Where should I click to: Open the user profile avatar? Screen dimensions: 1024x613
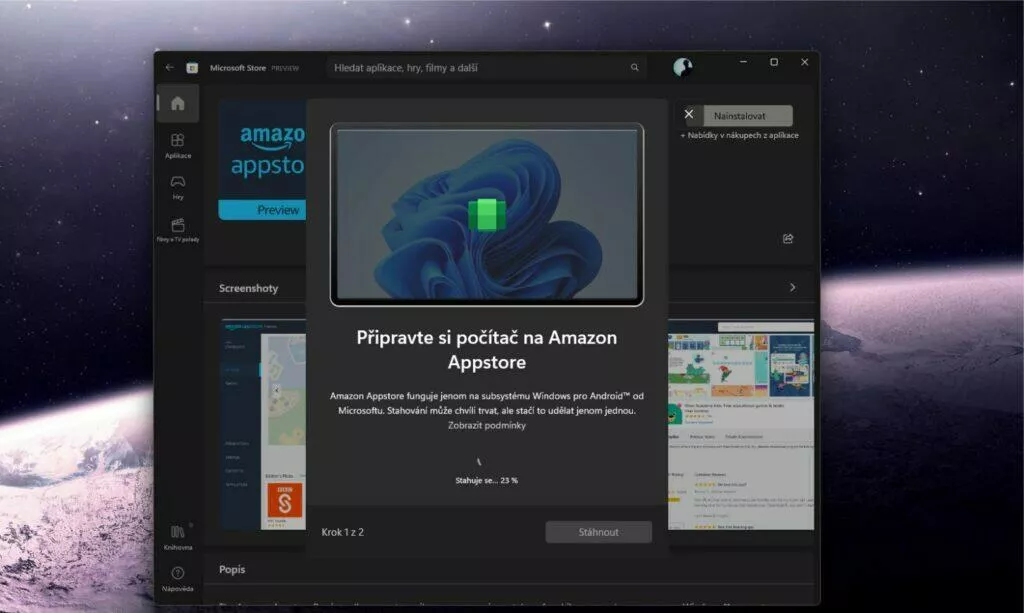coord(682,67)
